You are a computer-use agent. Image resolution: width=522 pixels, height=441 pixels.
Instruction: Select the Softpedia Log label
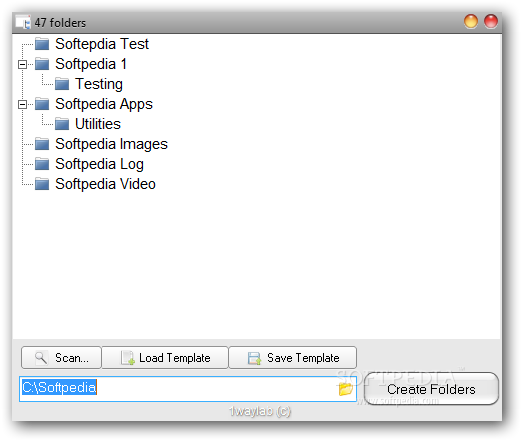[99, 164]
